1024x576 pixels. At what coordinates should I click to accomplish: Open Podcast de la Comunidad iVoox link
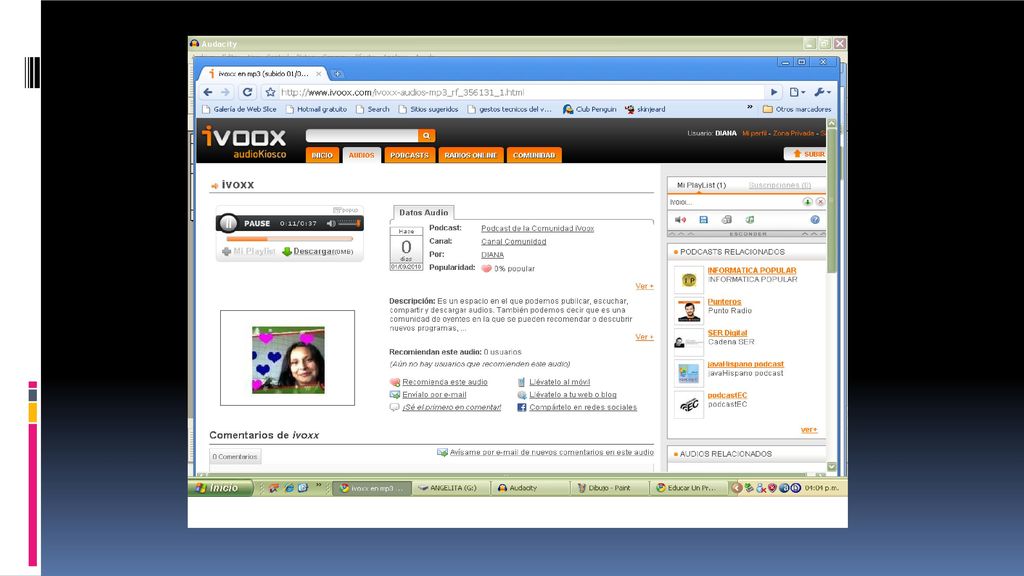point(537,229)
